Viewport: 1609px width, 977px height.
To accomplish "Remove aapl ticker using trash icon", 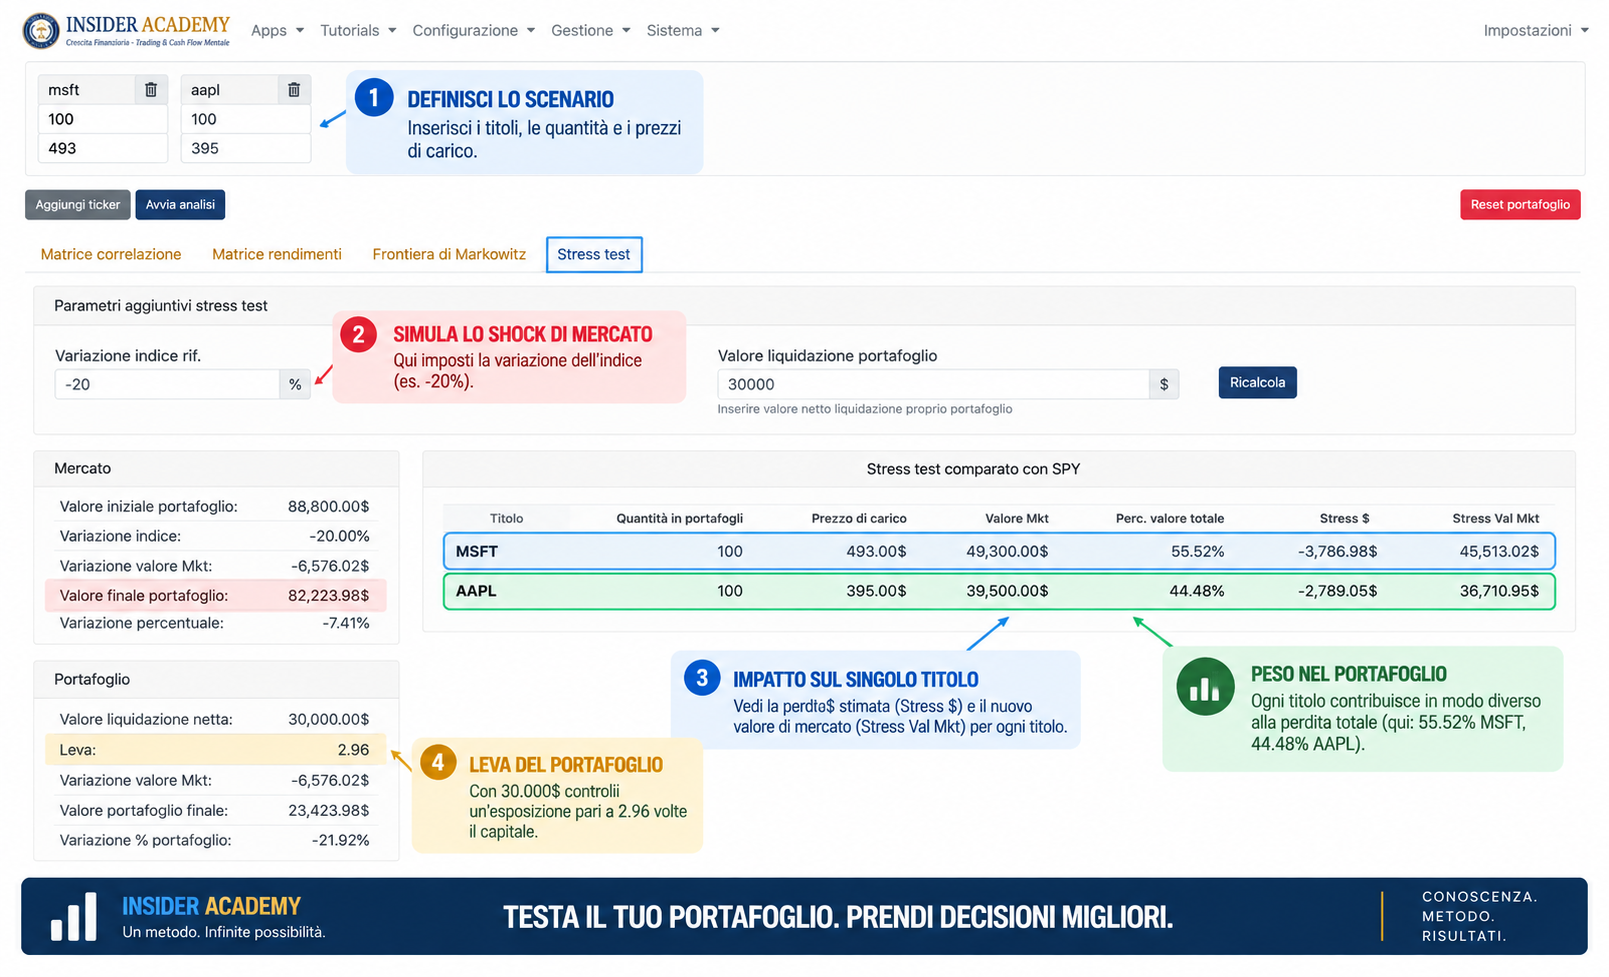I will click(x=294, y=90).
